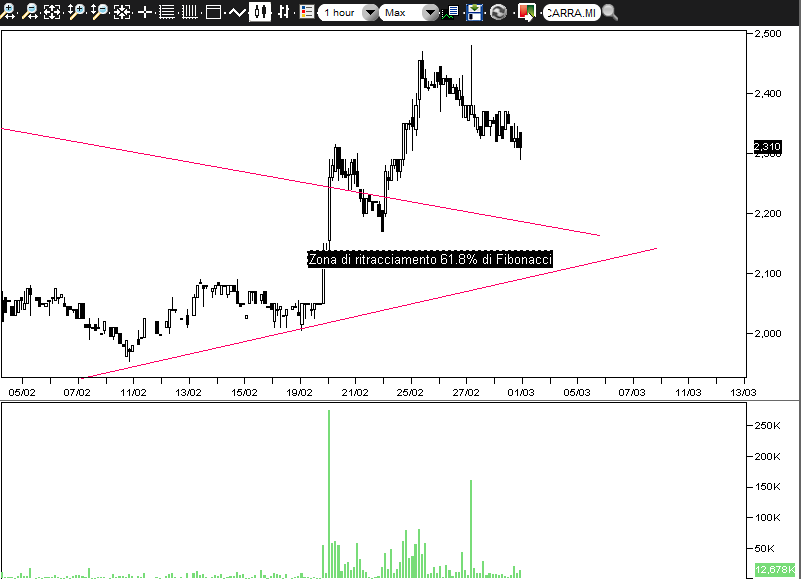801x579 pixels.
Task: Open the 1 hour interval dropdown
Action: [348, 12]
